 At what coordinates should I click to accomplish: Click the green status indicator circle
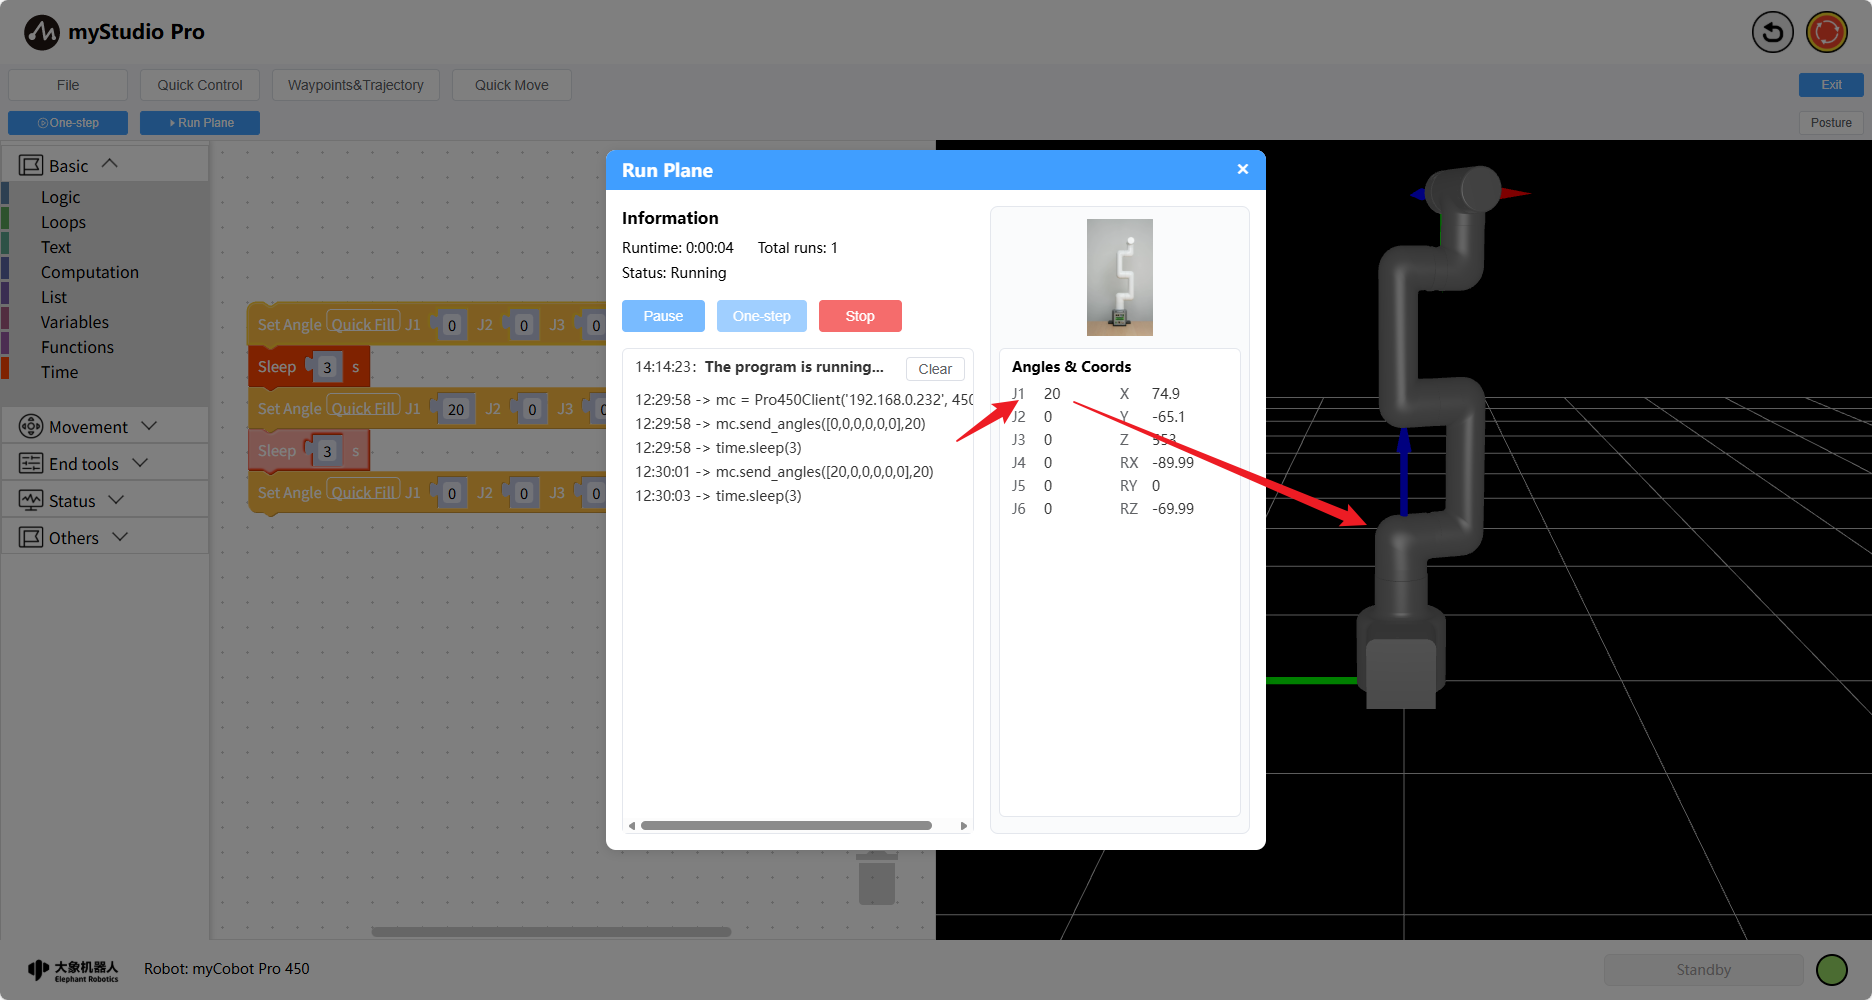point(1831,969)
